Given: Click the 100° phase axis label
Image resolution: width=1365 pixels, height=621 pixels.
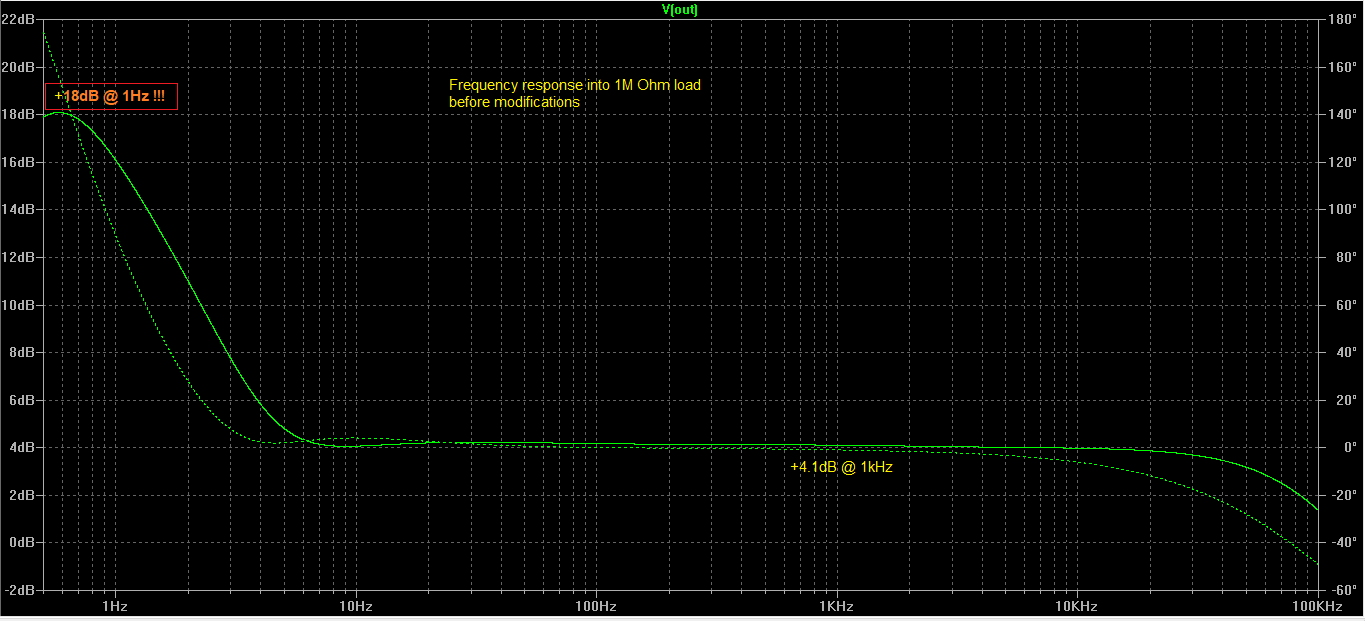Looking at the screenshot, I should [x=1344, y=209].
